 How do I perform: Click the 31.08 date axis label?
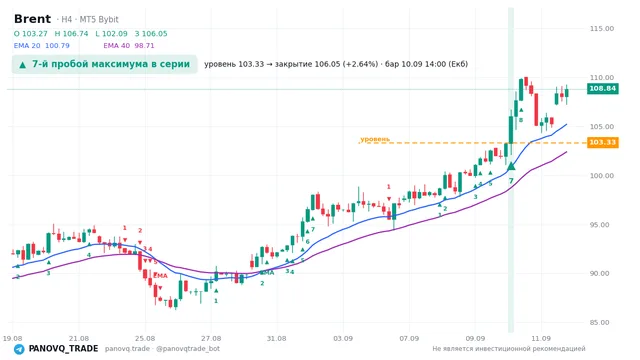[276, 338]
